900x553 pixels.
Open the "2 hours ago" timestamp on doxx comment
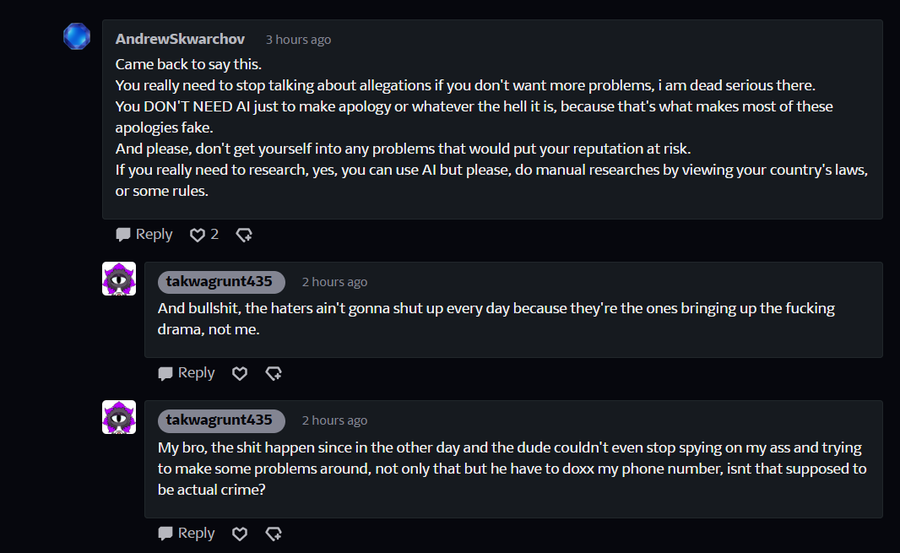pyautogui.click(x=334, y=420)
